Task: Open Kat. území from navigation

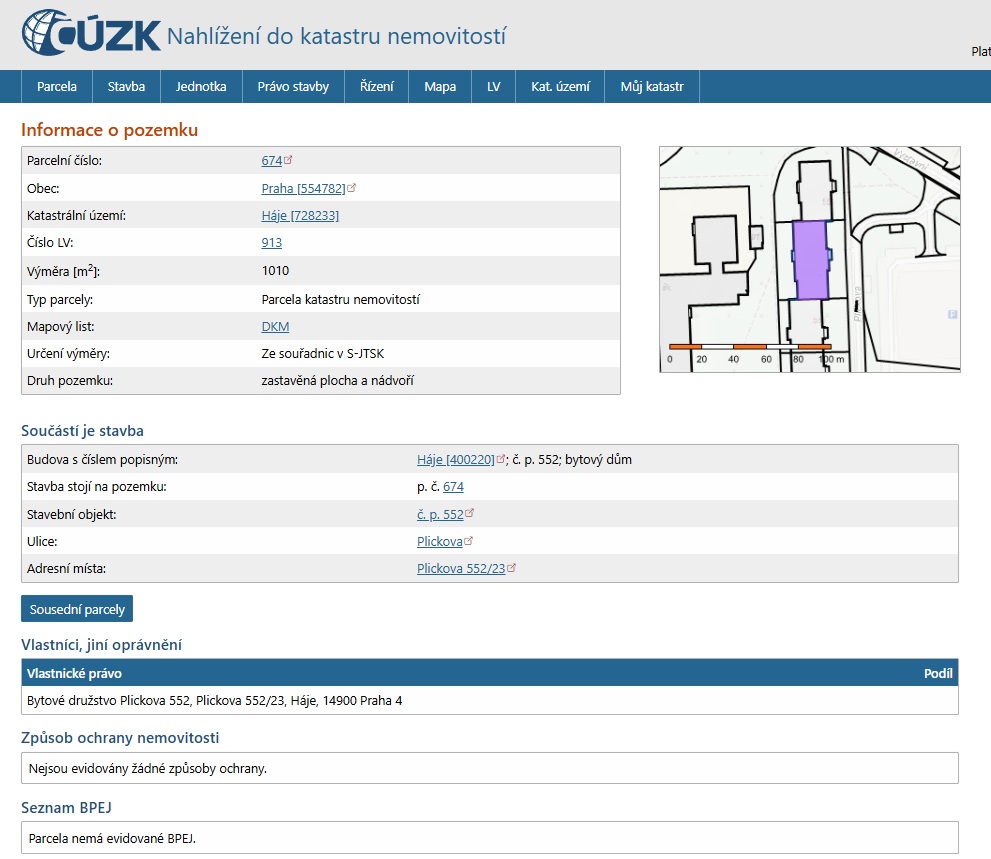Action: pyautogui.click(x=494, y=86)
